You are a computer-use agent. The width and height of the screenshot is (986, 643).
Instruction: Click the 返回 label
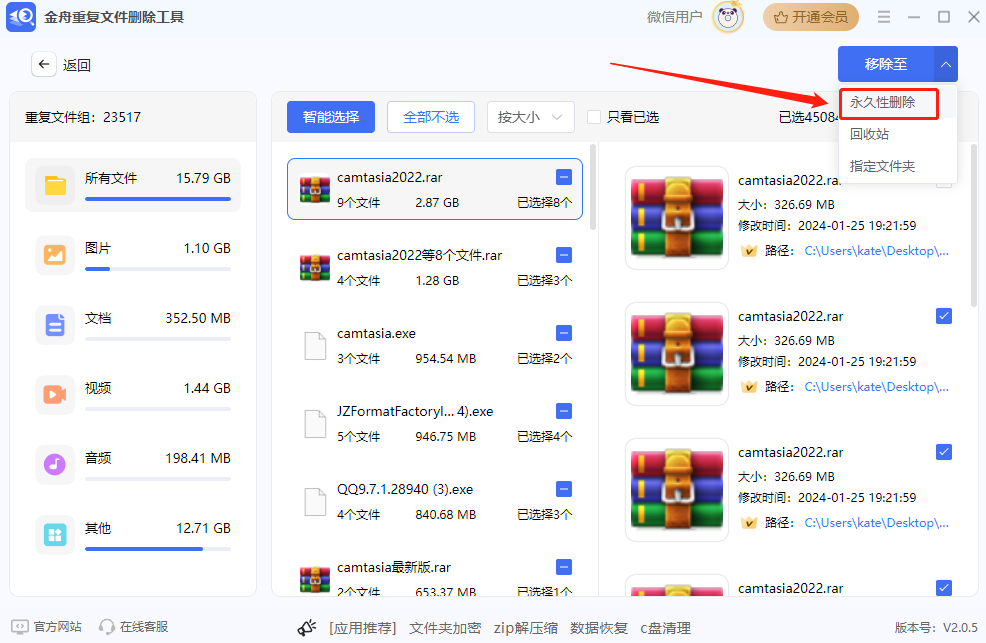[77, 65]
